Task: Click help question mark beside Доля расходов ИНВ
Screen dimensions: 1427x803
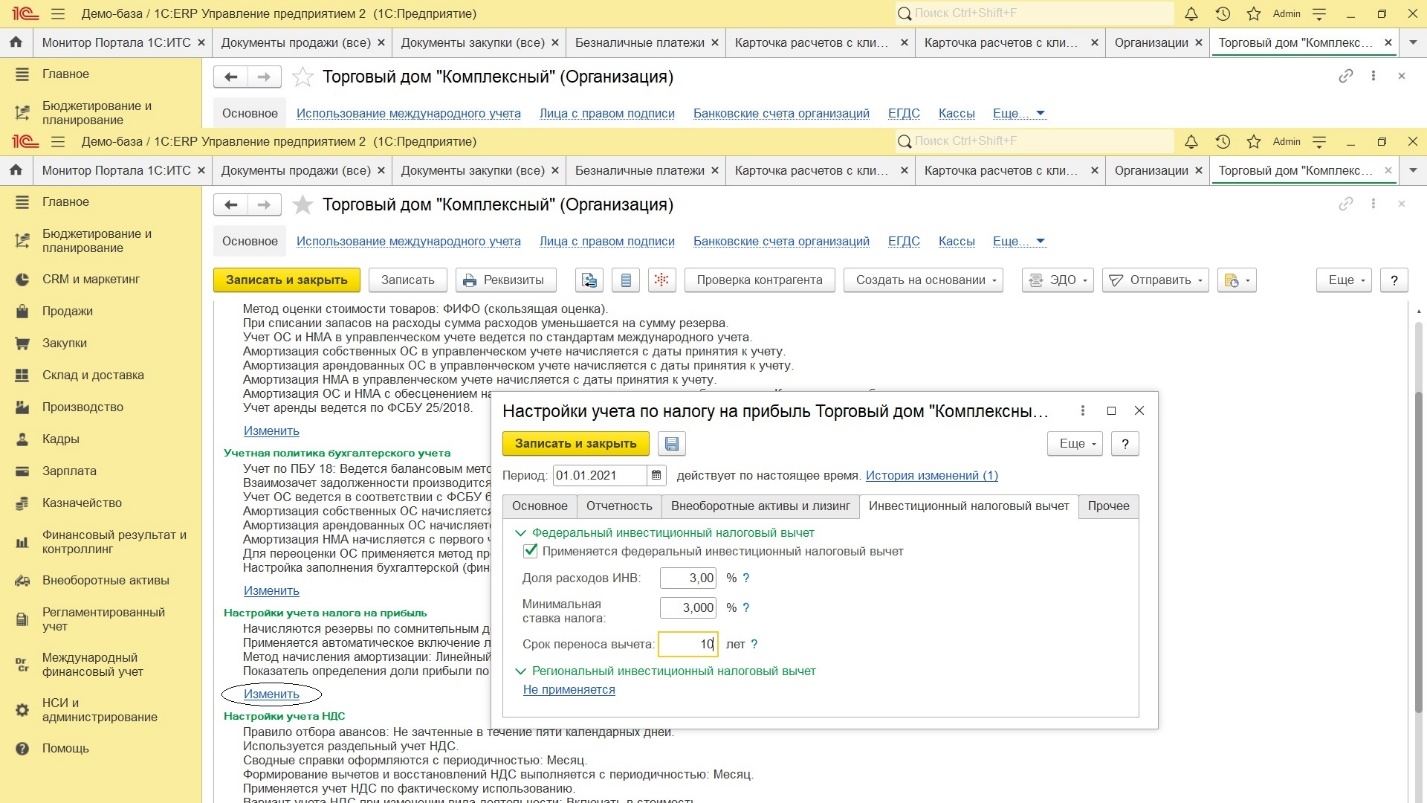Action: click(x=745, y=578)
